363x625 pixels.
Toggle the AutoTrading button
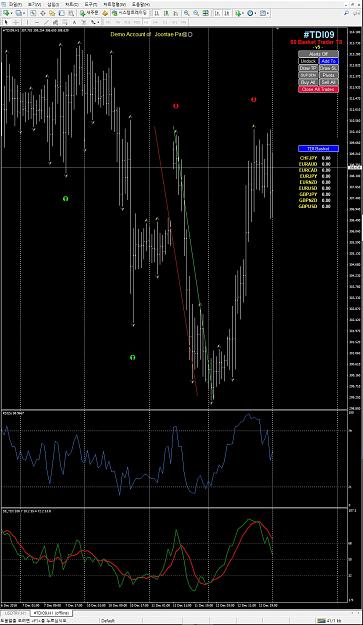[130, 13]
